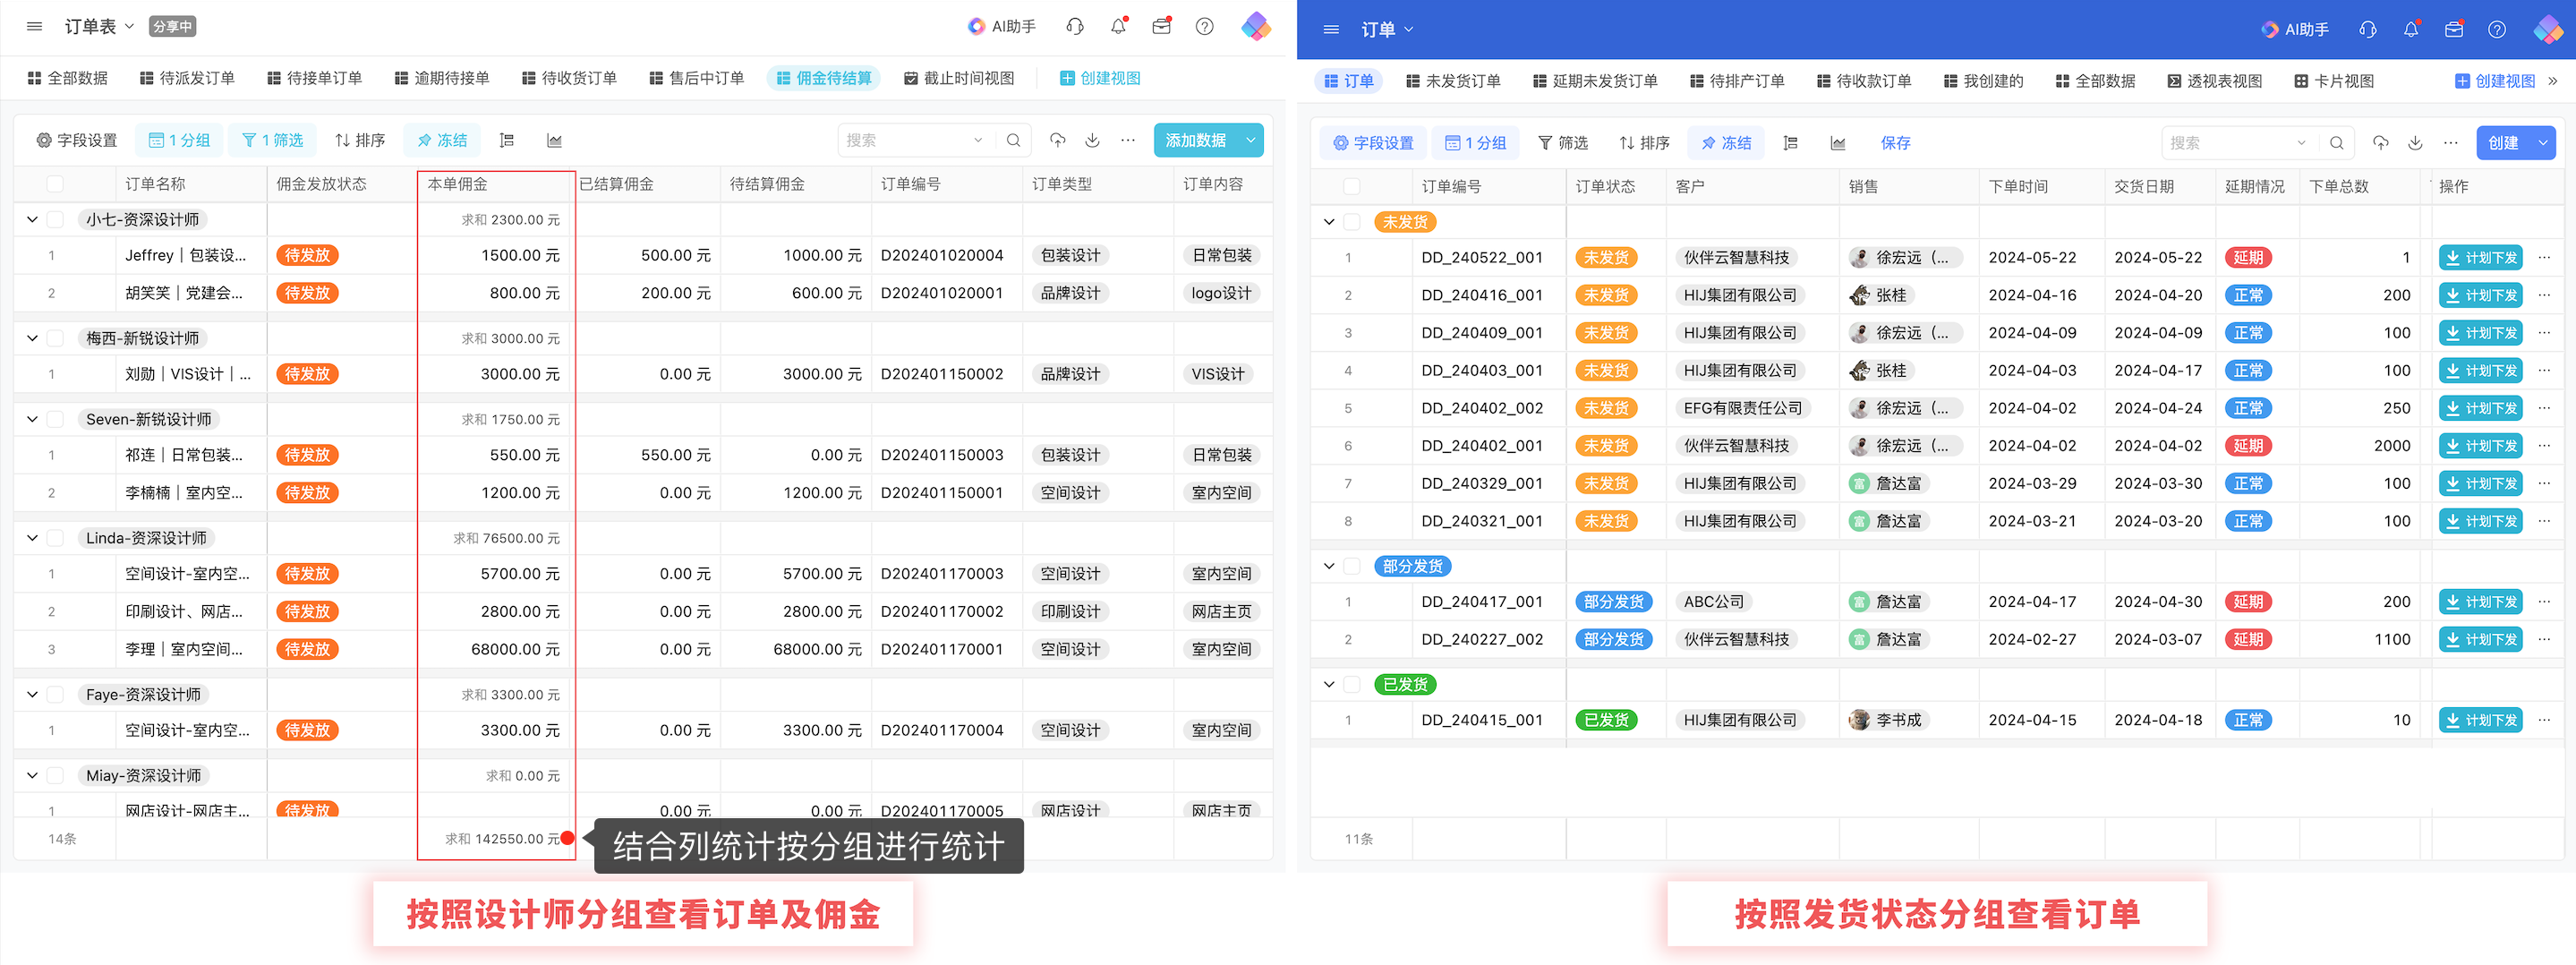Open chart statistics icon in 订单 toolbar
Image resolution: width=2576 pixels, height=965 pixels.
[1838, 143]
